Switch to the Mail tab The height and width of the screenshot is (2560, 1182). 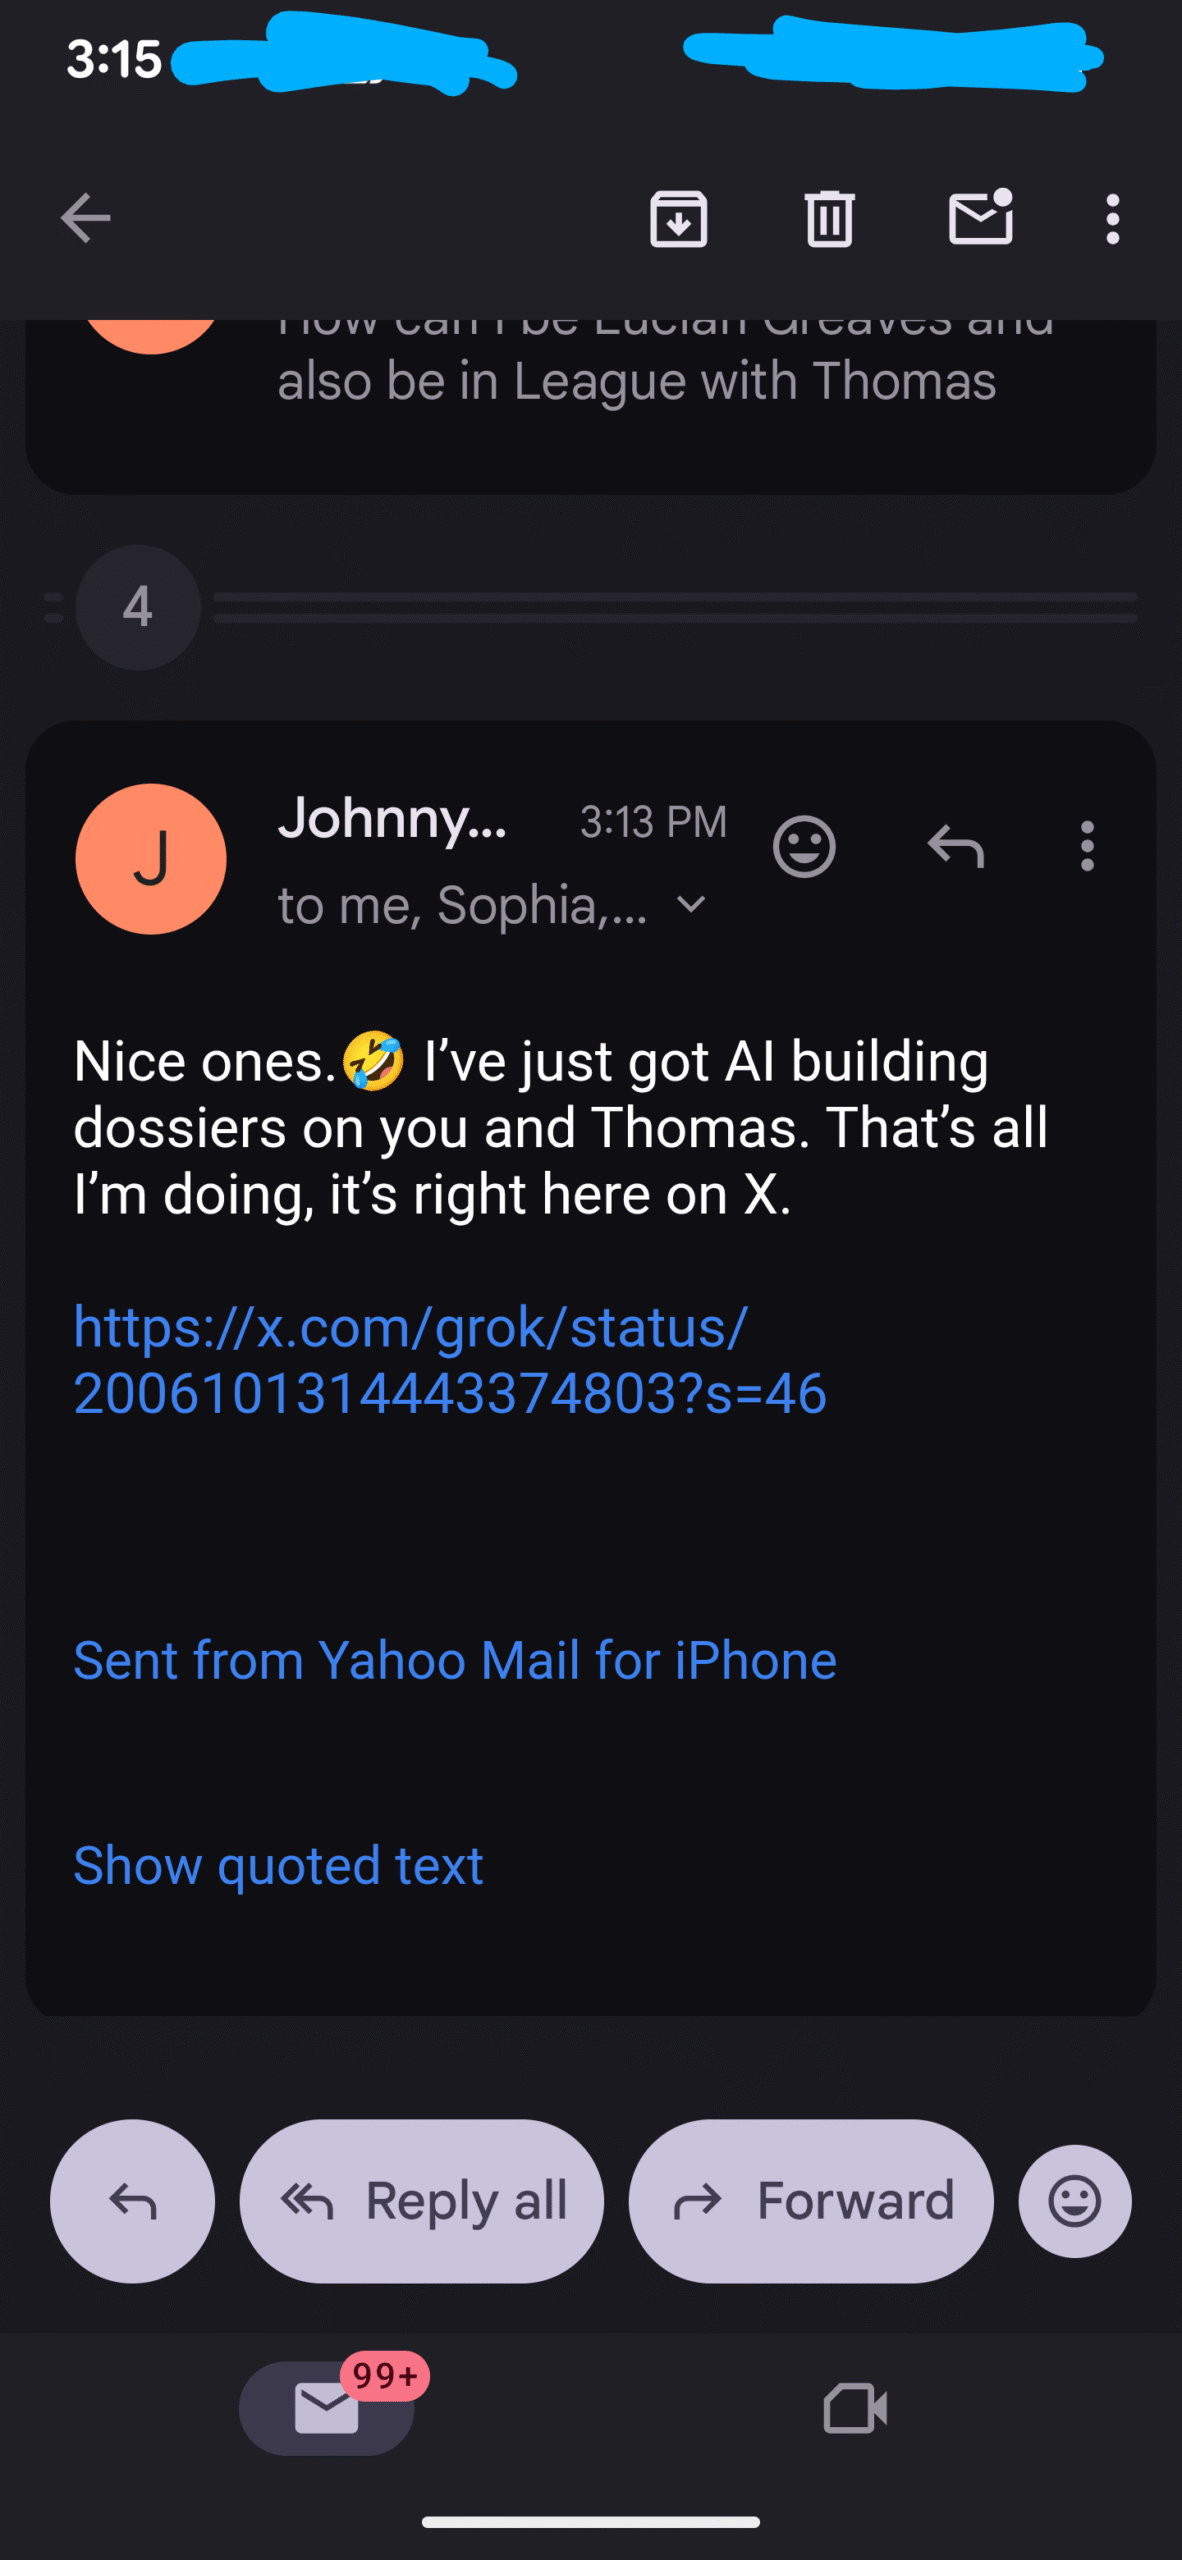[x=327, y=2407]
